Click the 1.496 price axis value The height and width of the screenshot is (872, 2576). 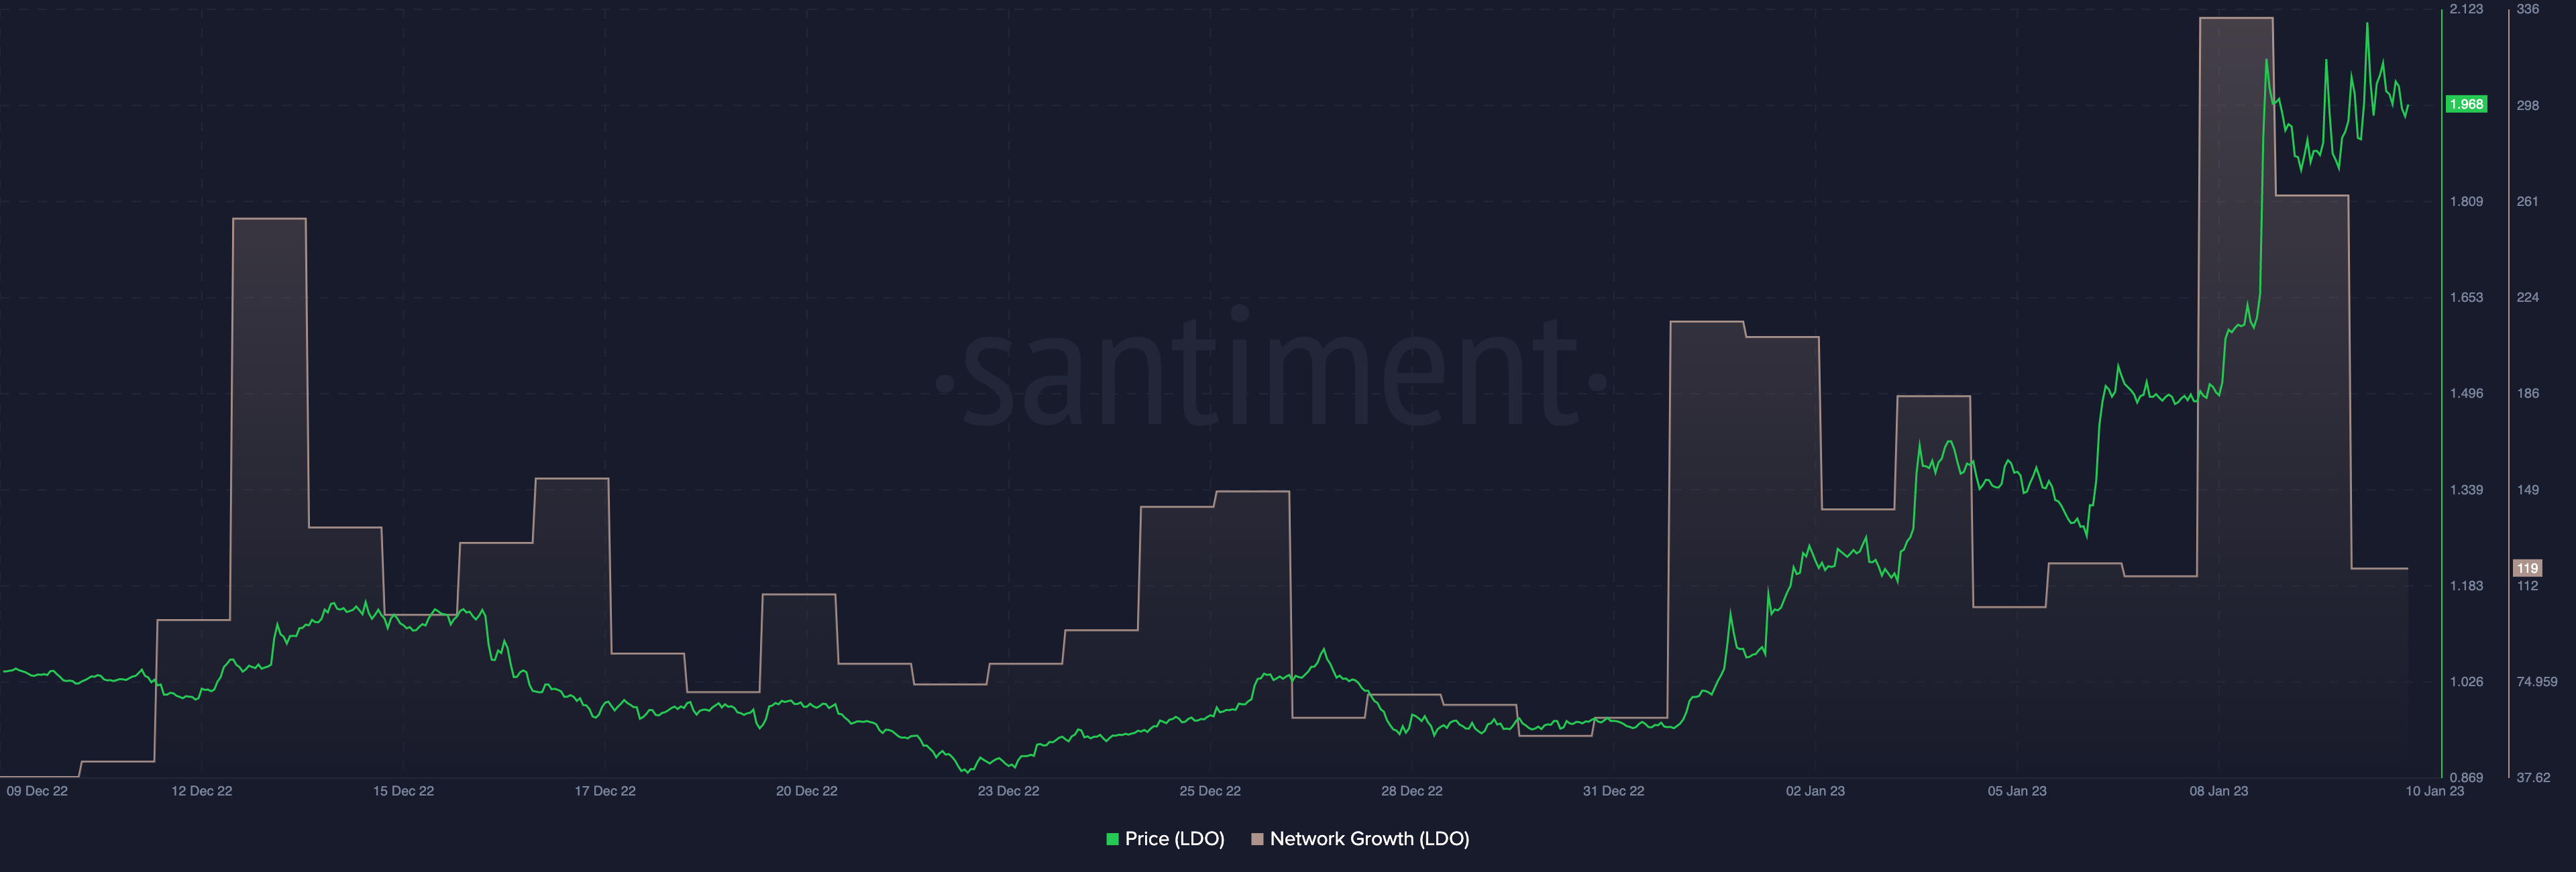[2466, 393]
